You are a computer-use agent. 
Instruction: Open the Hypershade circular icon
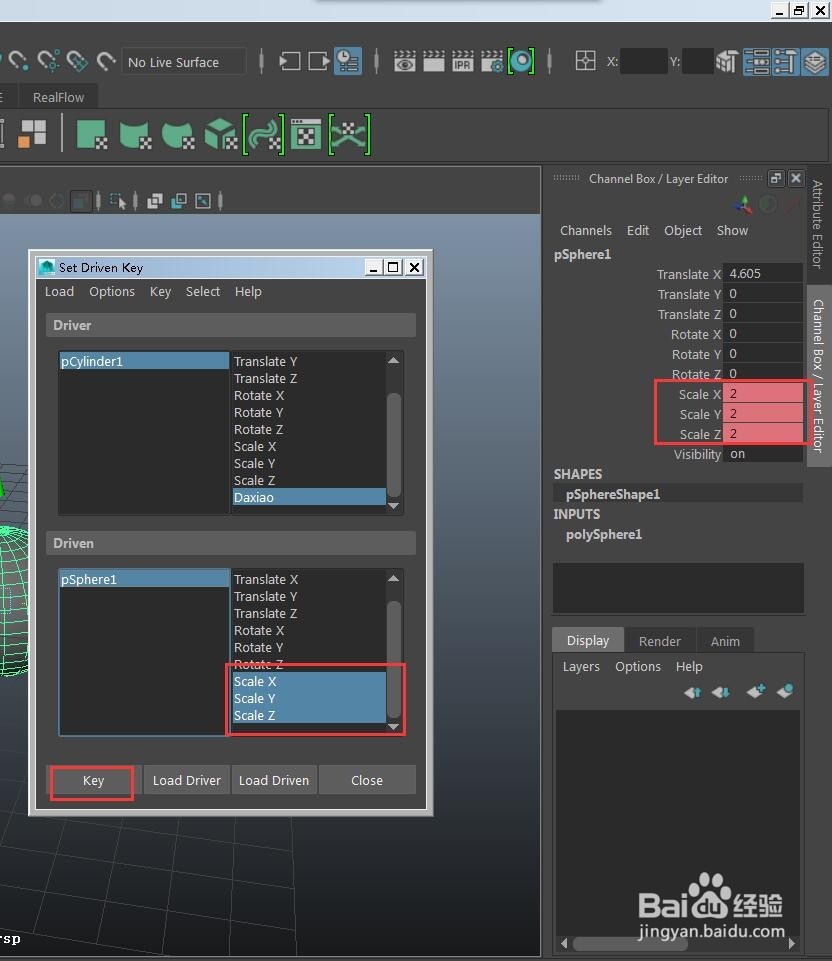pyautogui.click(x=521, y=61)
